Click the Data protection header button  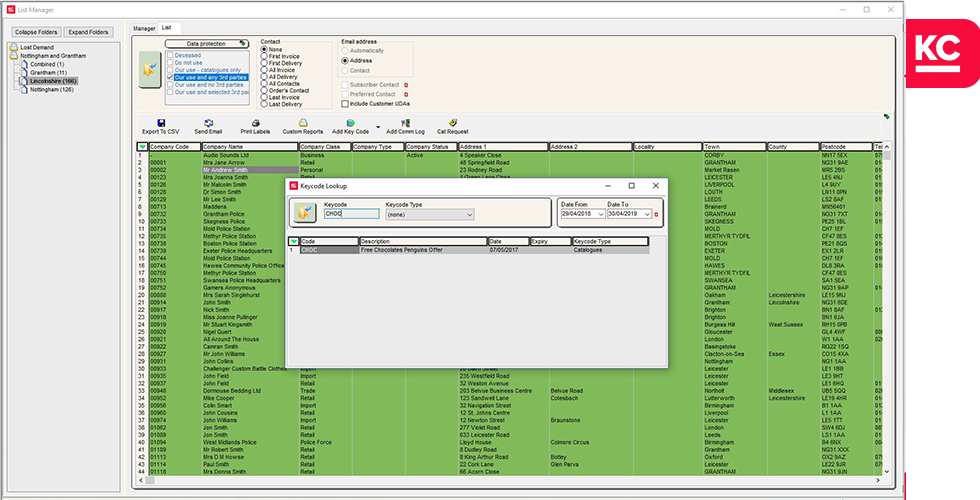click(207, 44)
